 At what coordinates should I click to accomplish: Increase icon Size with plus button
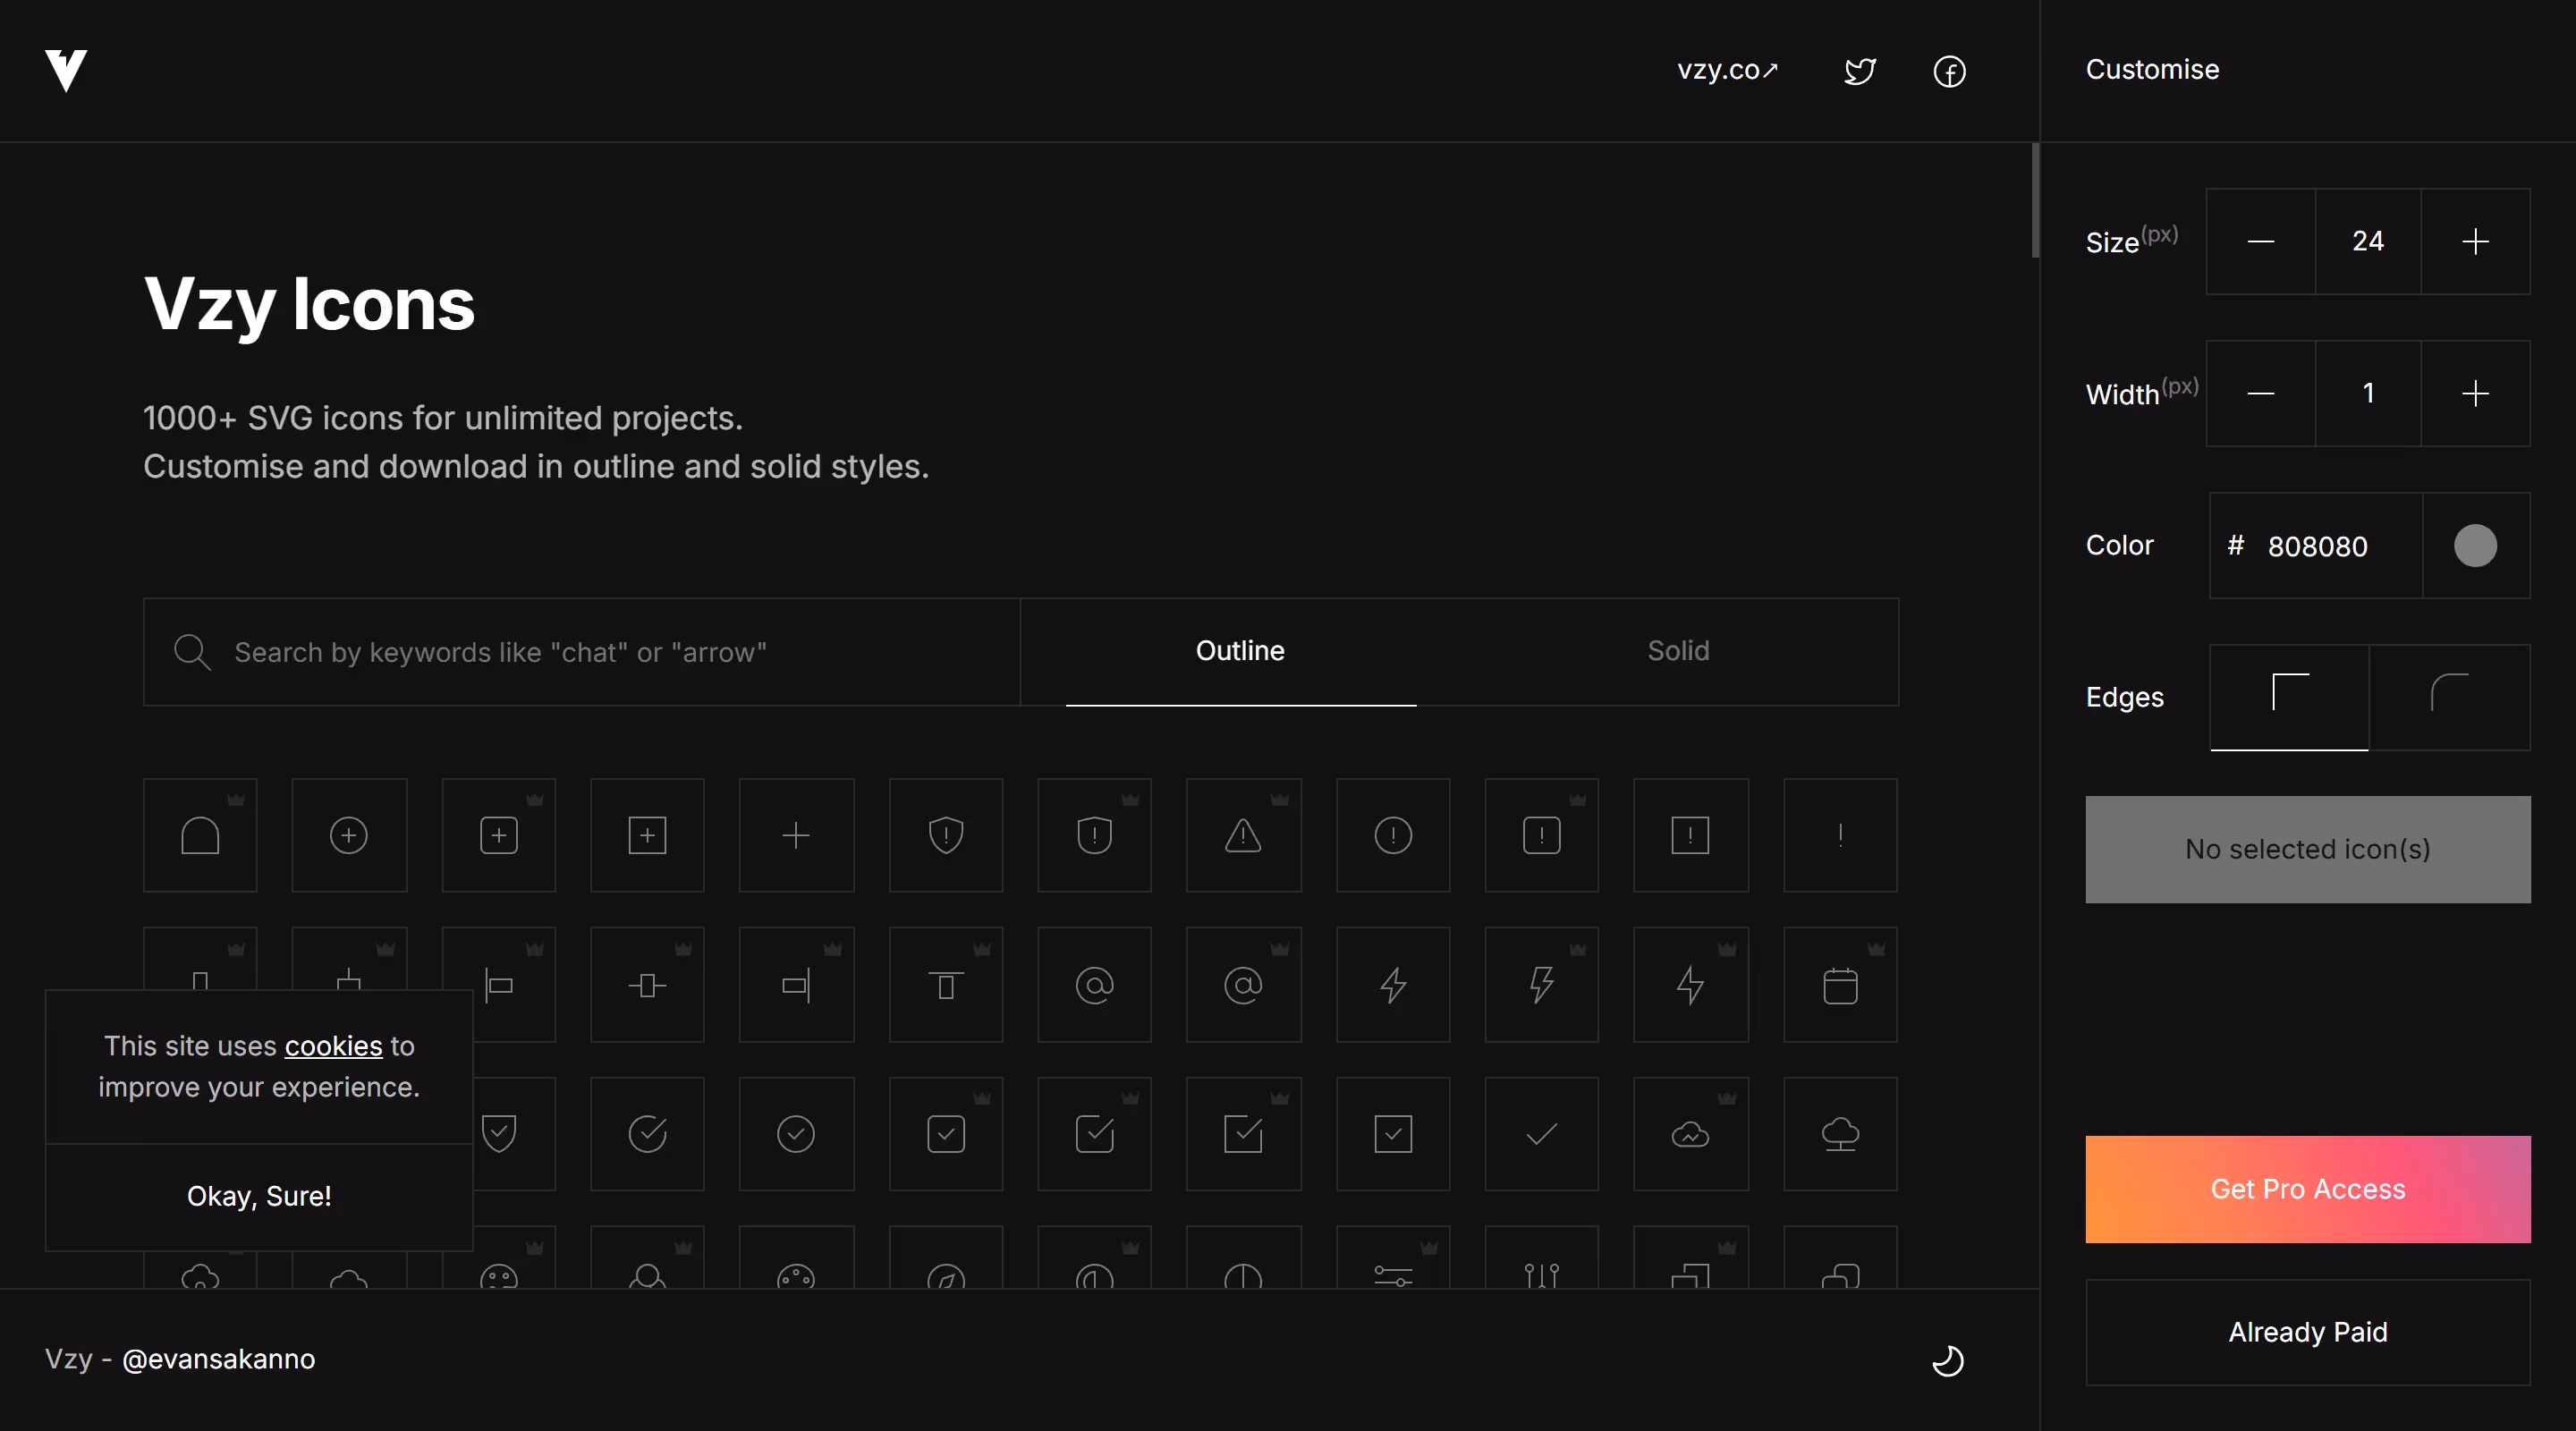2475,241
